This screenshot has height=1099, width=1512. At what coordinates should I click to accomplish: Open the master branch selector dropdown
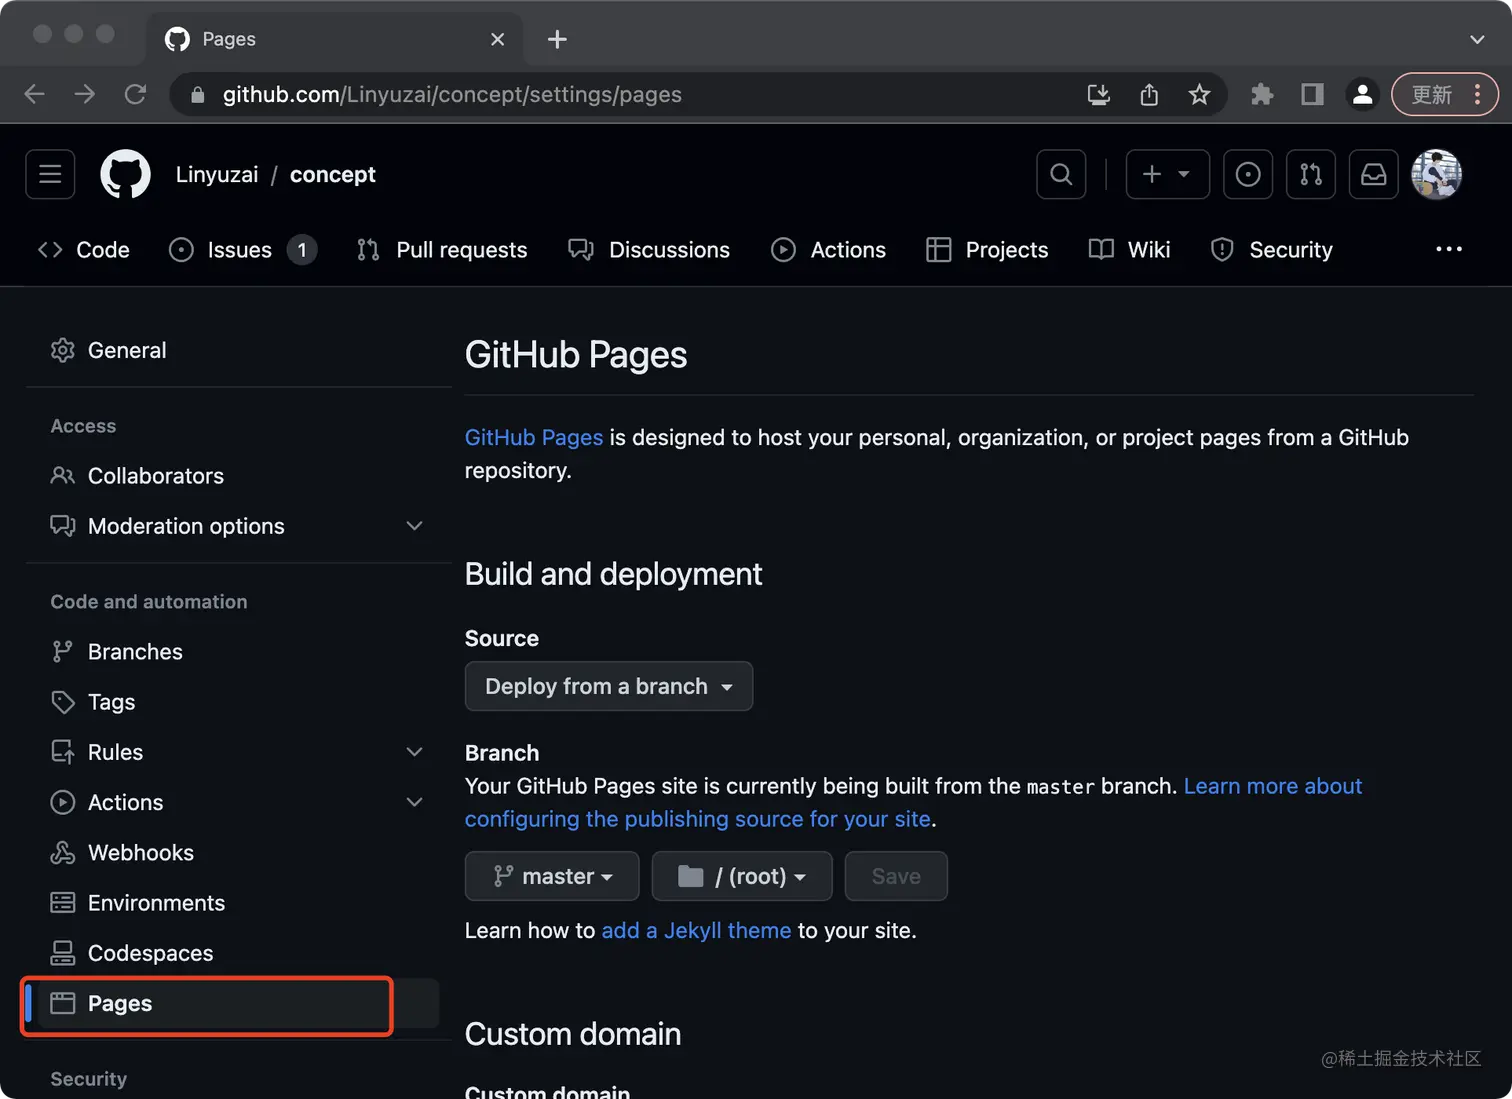pyautogui.click(x=552, y=876)
